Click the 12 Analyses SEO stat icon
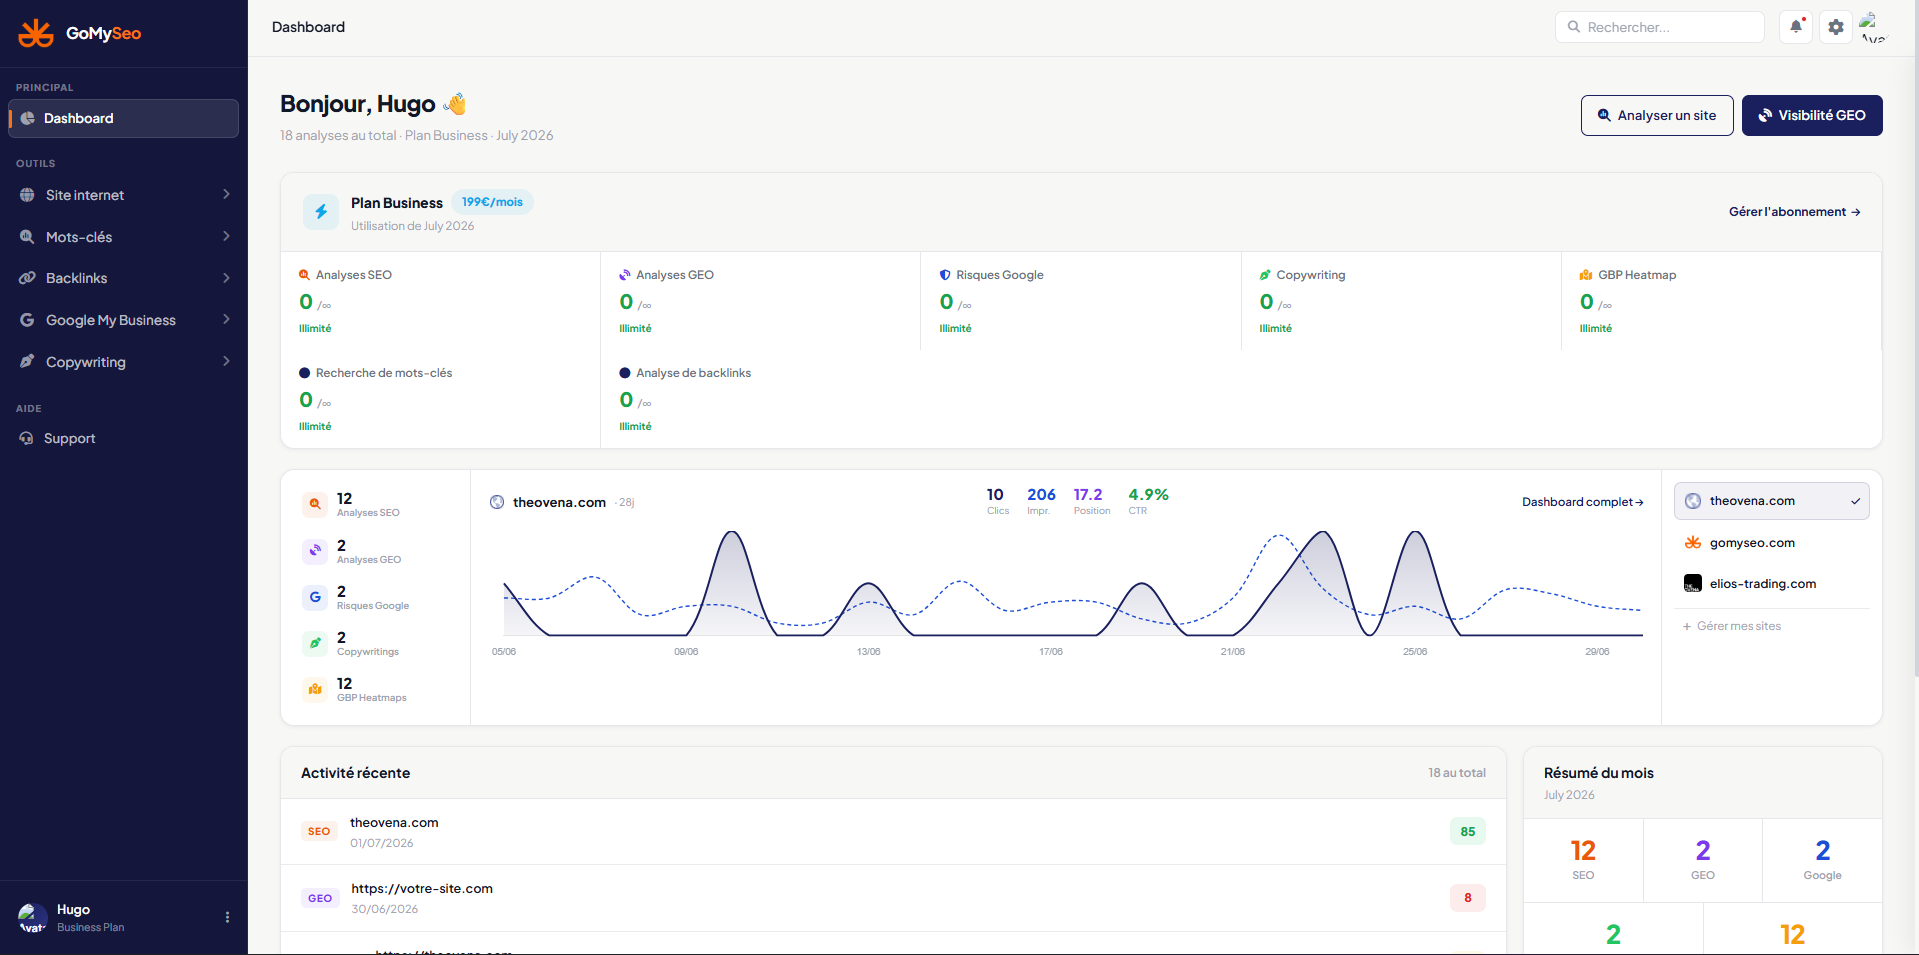Image resolution: width=1919 pixels, height=955 pixels. coord(315,504)
